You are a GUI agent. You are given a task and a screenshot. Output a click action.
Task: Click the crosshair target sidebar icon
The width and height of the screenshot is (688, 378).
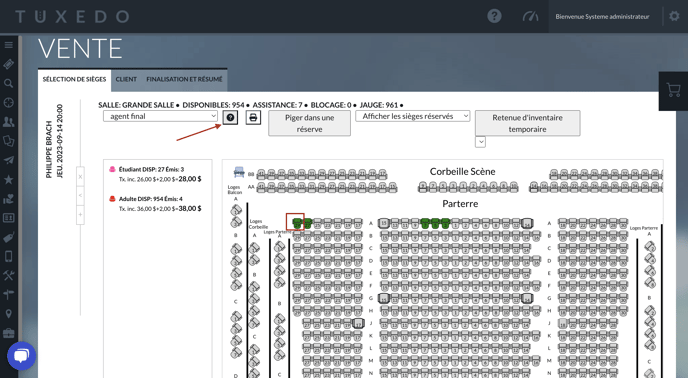[x=8, y=102]
